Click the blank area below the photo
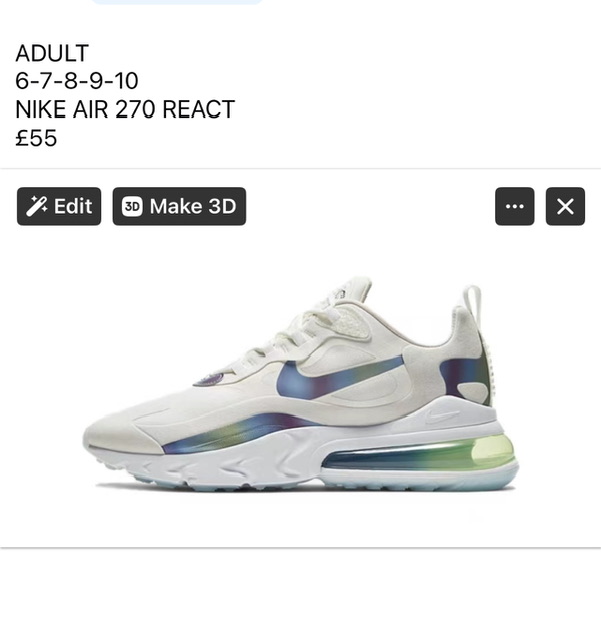The width and height of the screenshot is (601, 640). point(300,594)
